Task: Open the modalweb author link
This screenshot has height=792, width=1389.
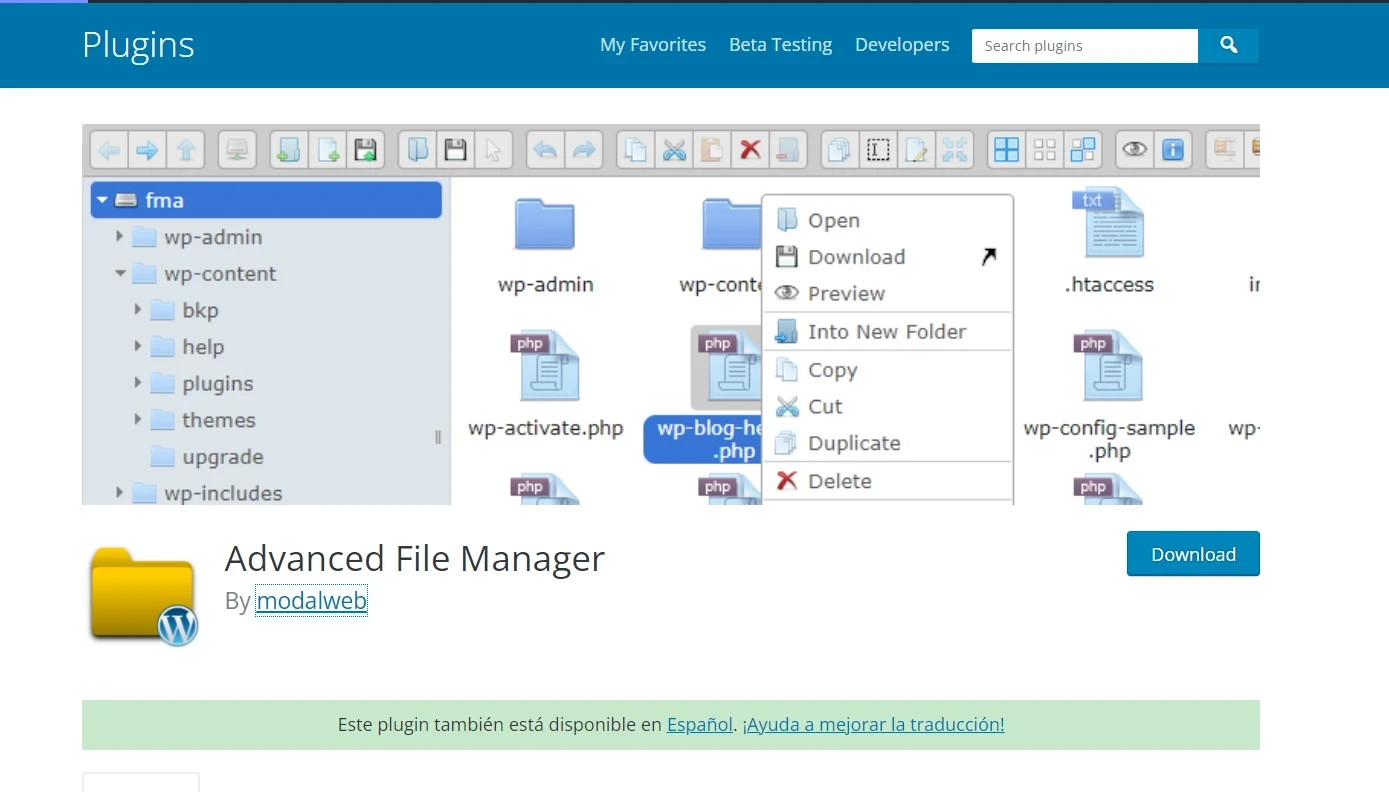Action: pos(312,601)
